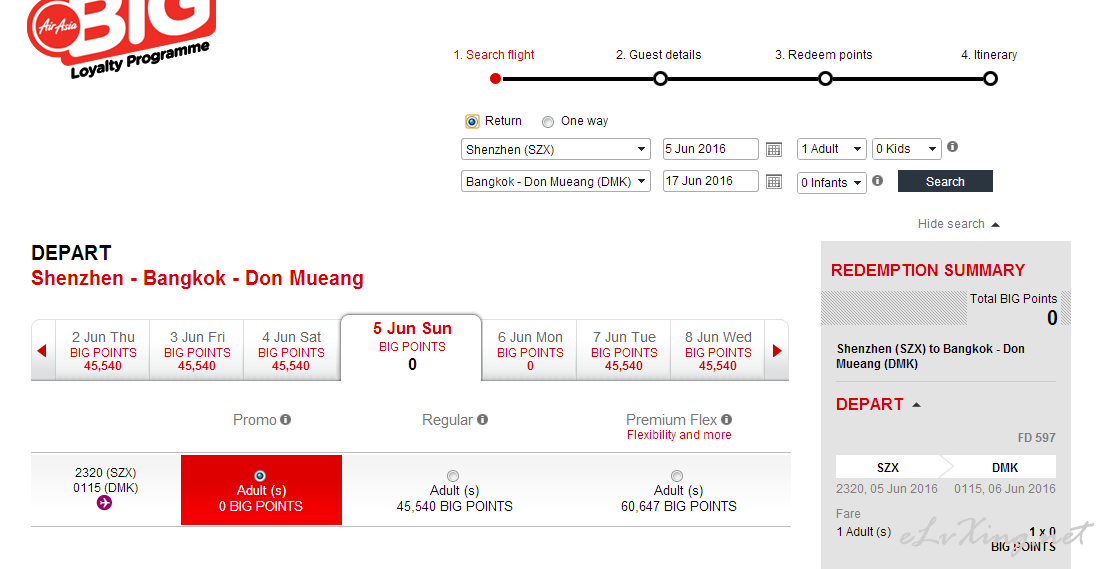Open the 0 Kids dropdown
Image resolution: width=1104 pixels, height=569 pixels.
click(906, 149)
